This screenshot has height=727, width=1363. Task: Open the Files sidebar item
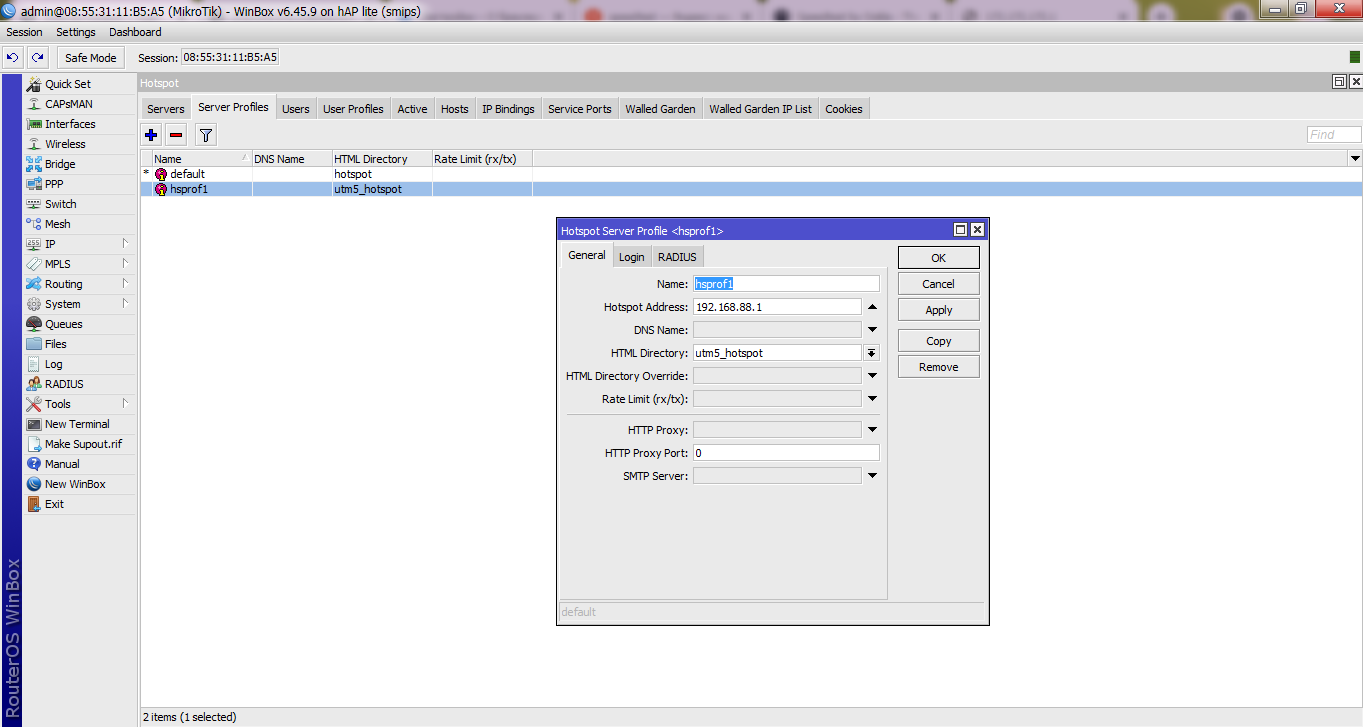click(x=55, y=344)
